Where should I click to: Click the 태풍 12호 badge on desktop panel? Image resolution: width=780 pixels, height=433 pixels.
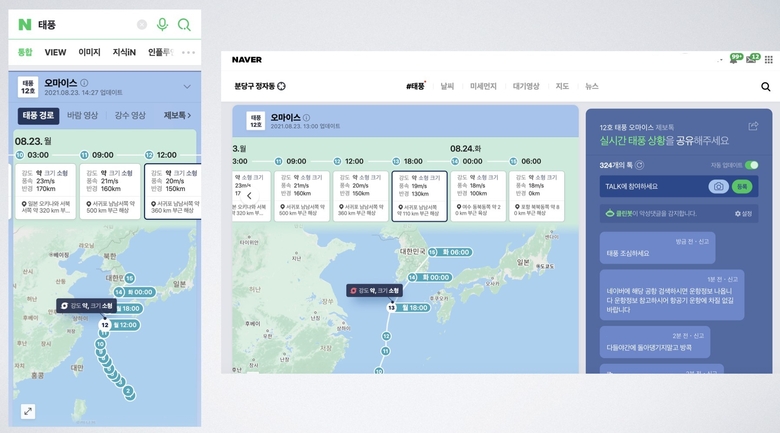pyautogui.click(x=256, y=121)
